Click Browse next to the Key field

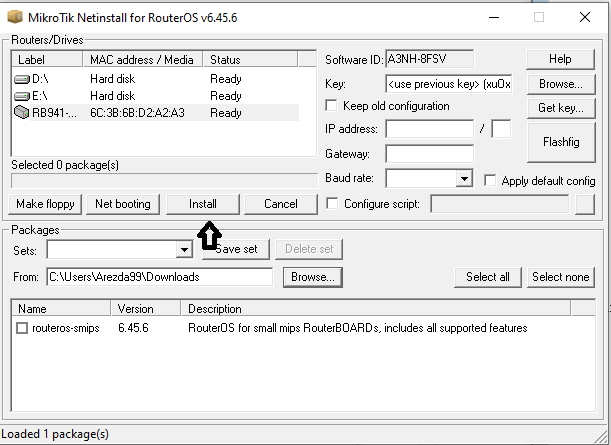tap(561, 84)
